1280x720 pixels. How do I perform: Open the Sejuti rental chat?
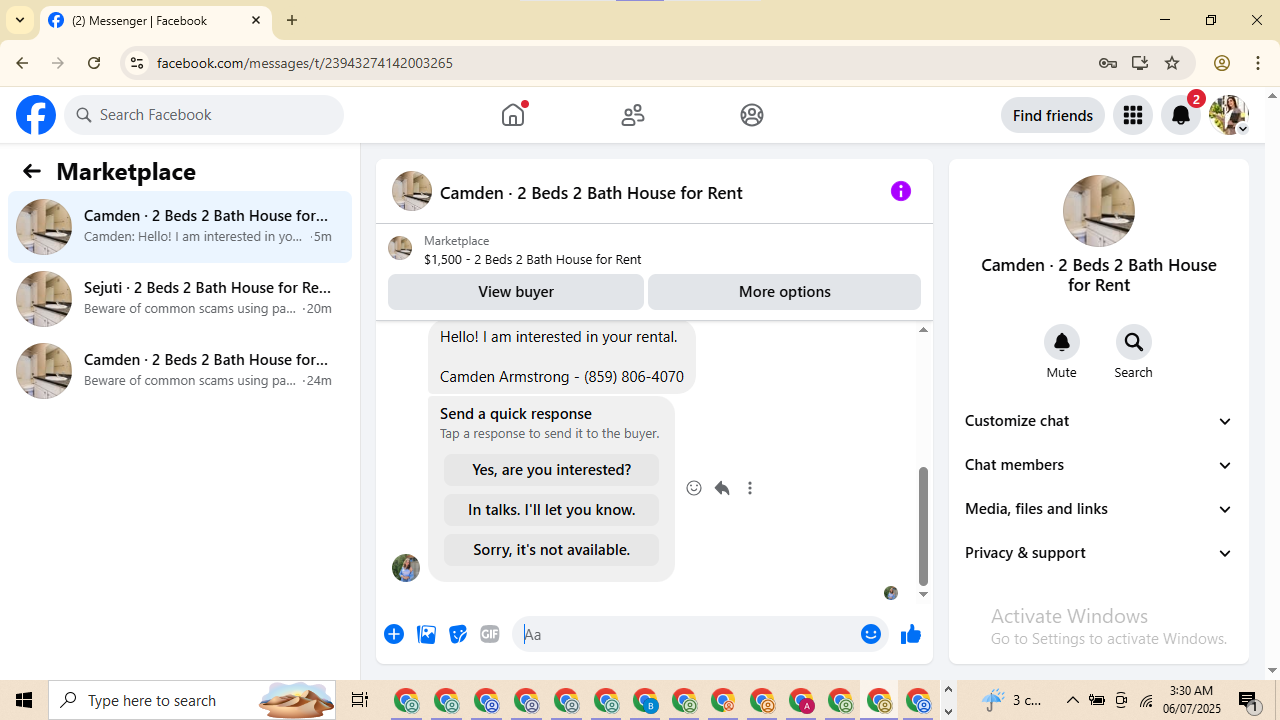pyautogui.click(x=180, y=299)
